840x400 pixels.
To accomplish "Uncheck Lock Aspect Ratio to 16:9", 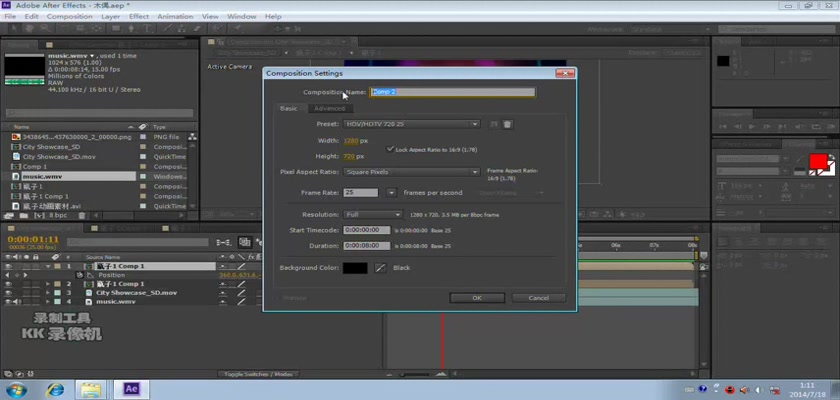I will click(x=391, y=149).
